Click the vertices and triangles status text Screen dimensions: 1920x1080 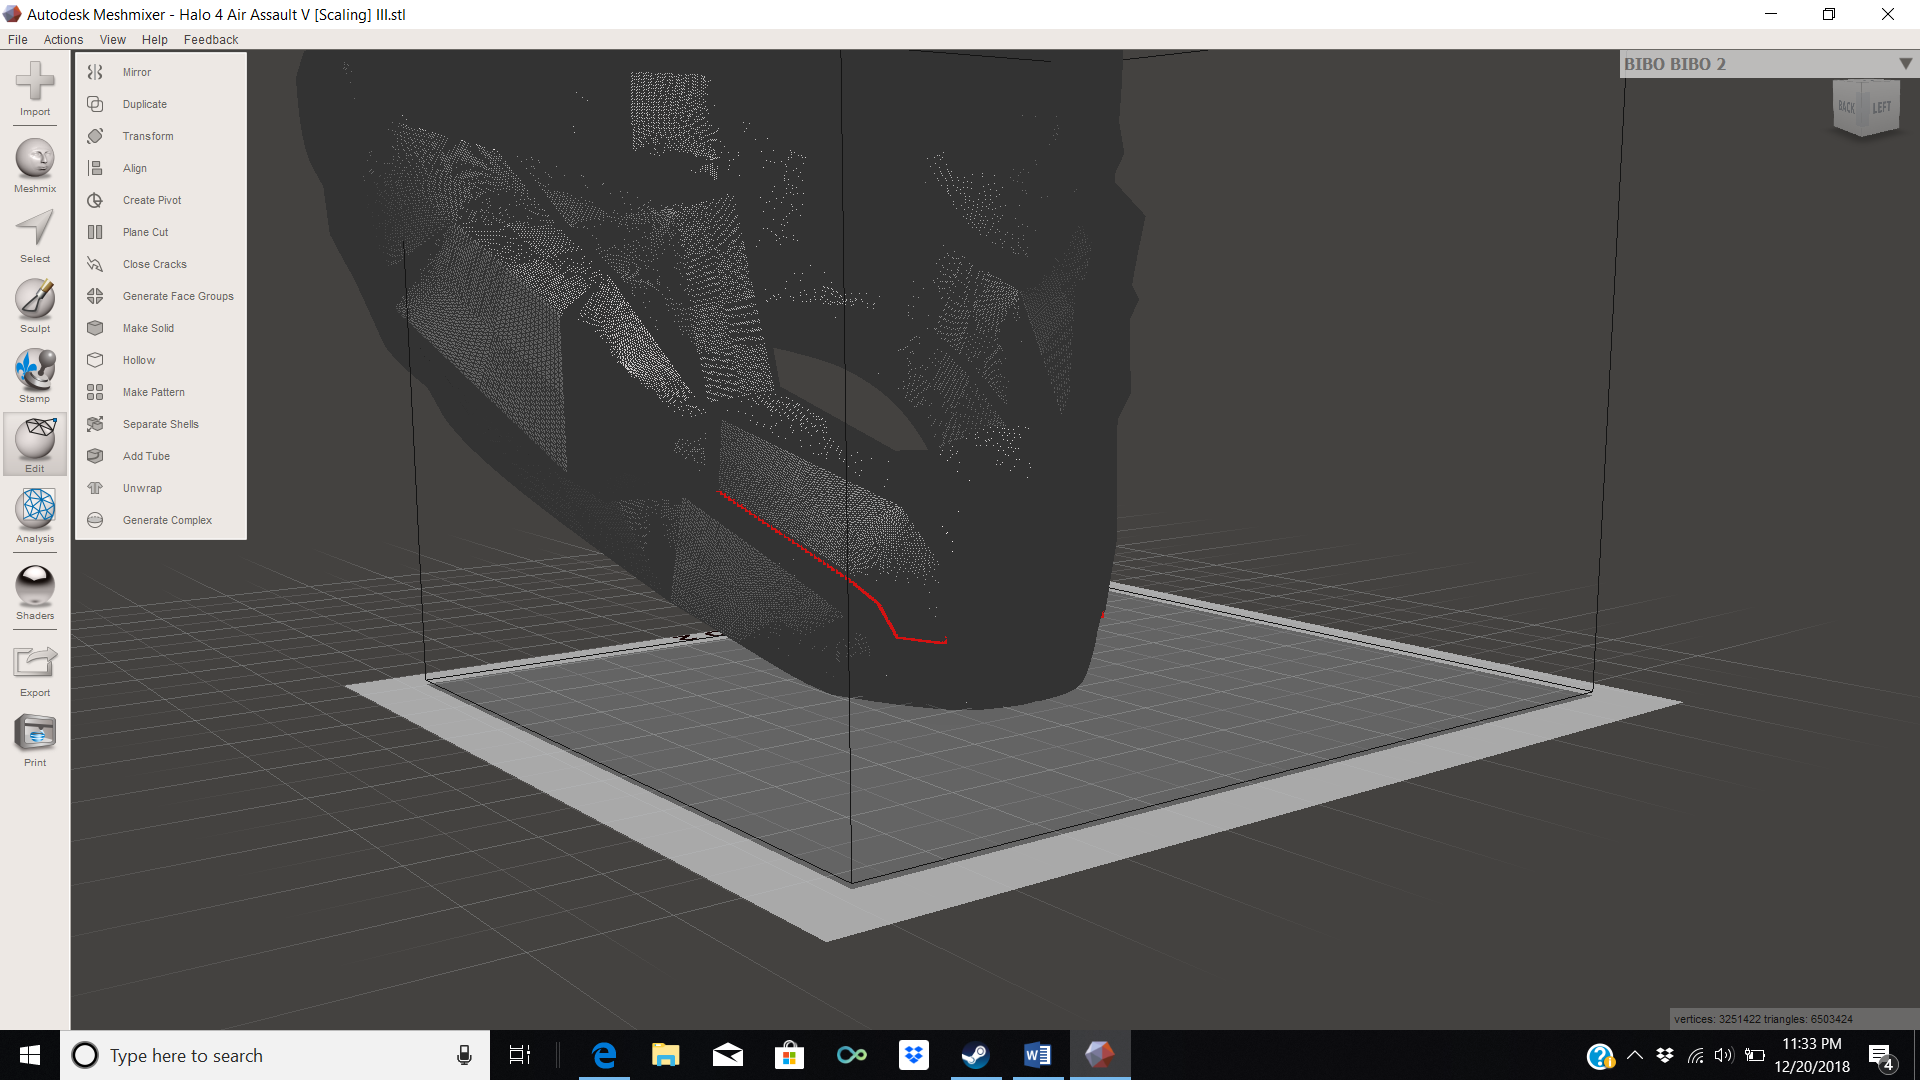tap(1764, 1019)
